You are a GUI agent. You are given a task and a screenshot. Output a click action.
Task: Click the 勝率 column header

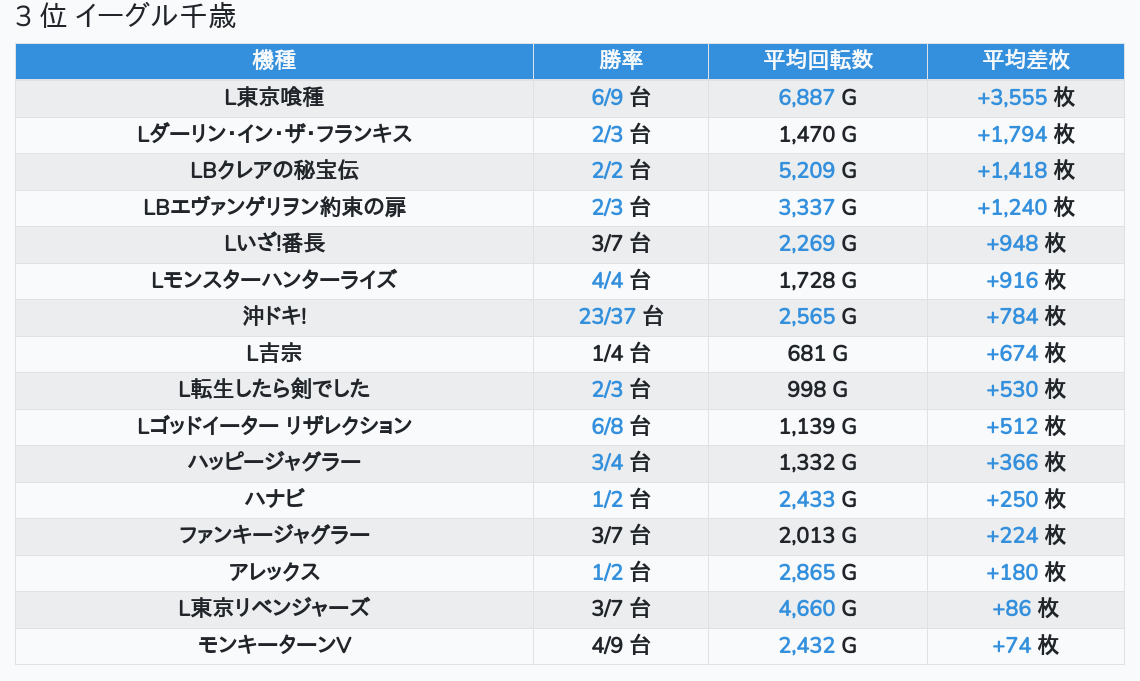621,60
